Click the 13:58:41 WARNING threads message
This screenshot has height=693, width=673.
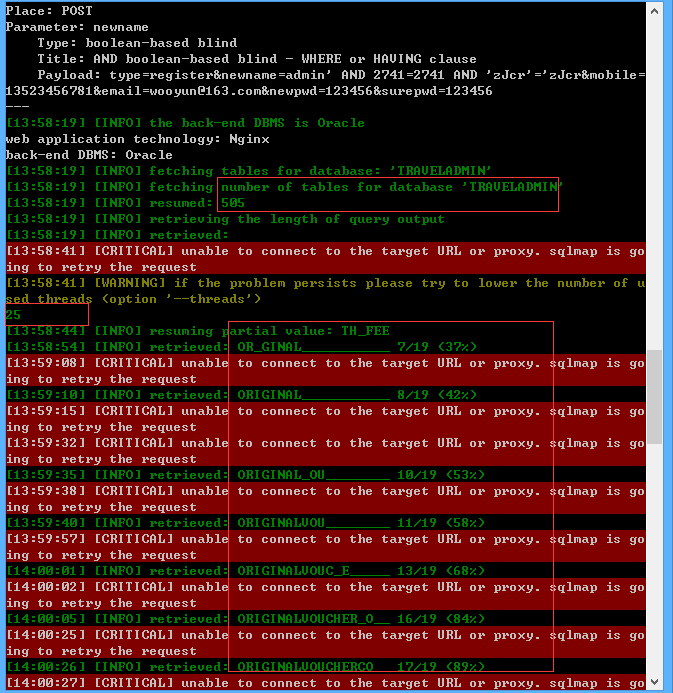326,291
